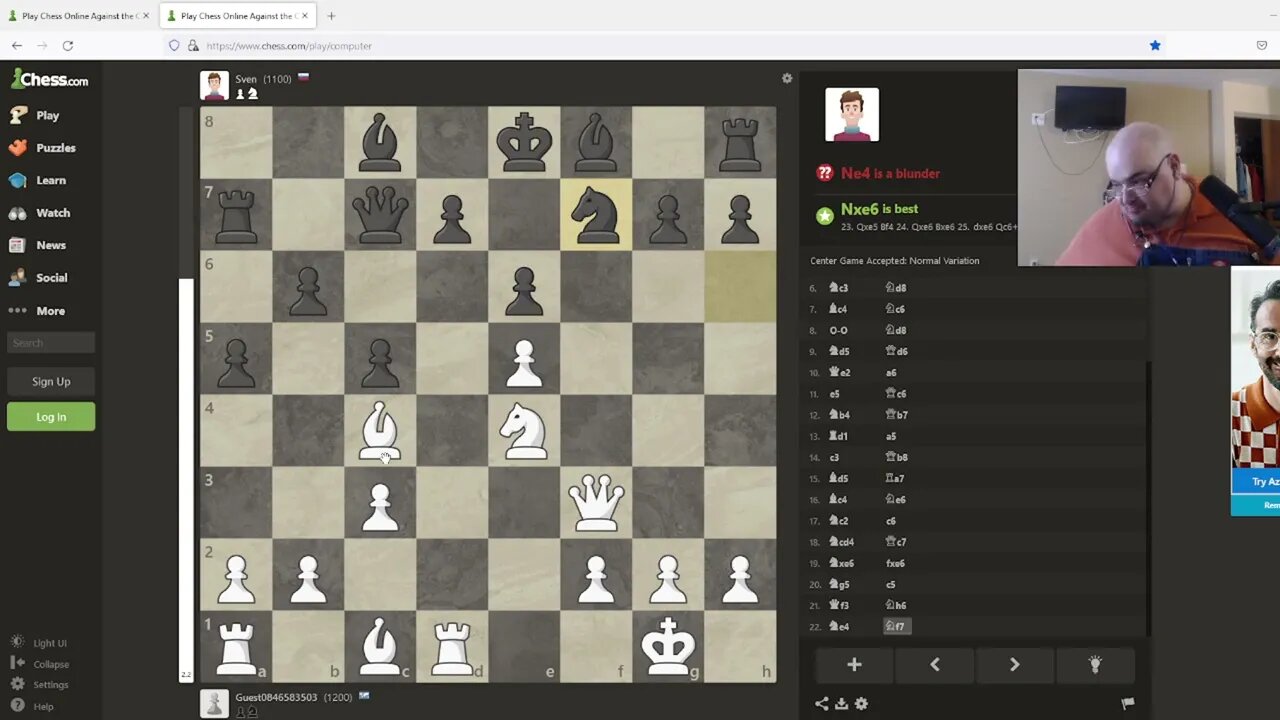
Task: Switch to the first Play Chess Online browser tab
Action: click(78, 16)
